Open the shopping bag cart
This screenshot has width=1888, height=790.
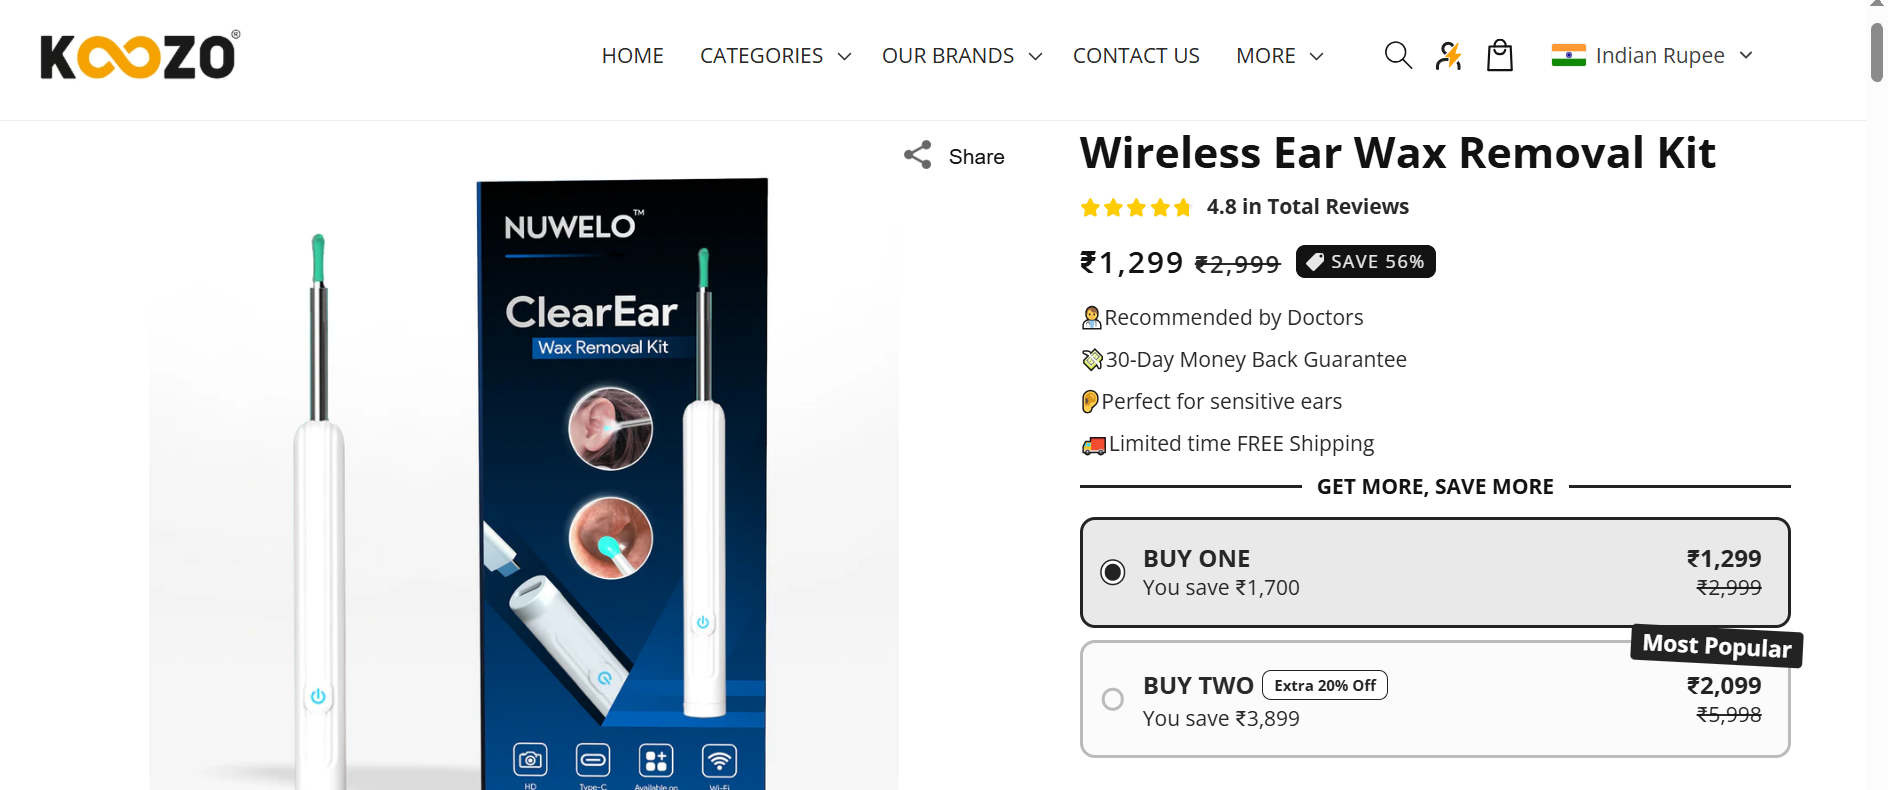[1499, 55]
